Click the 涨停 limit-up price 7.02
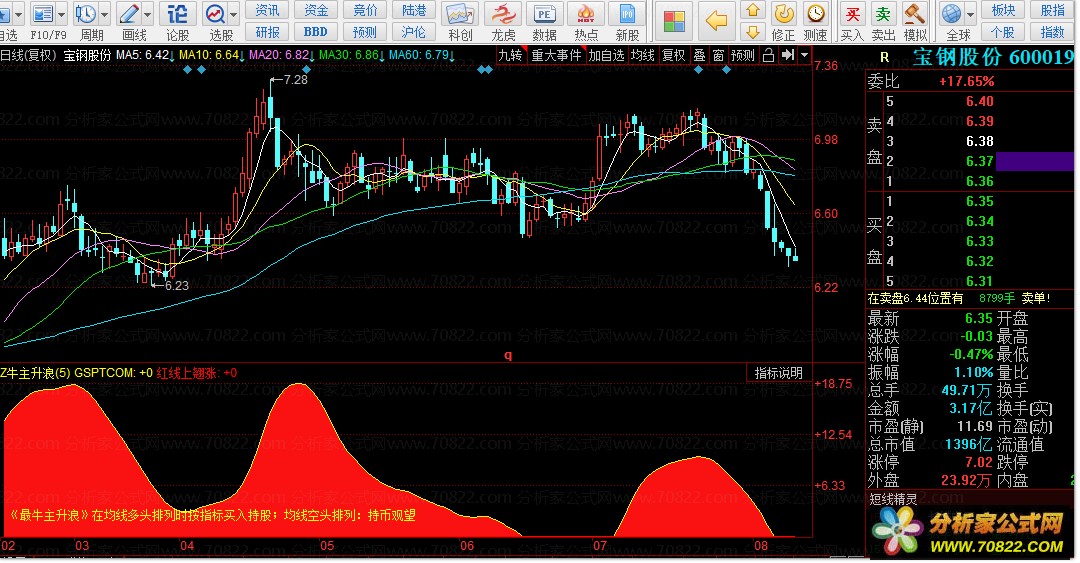 pos(978,462)
